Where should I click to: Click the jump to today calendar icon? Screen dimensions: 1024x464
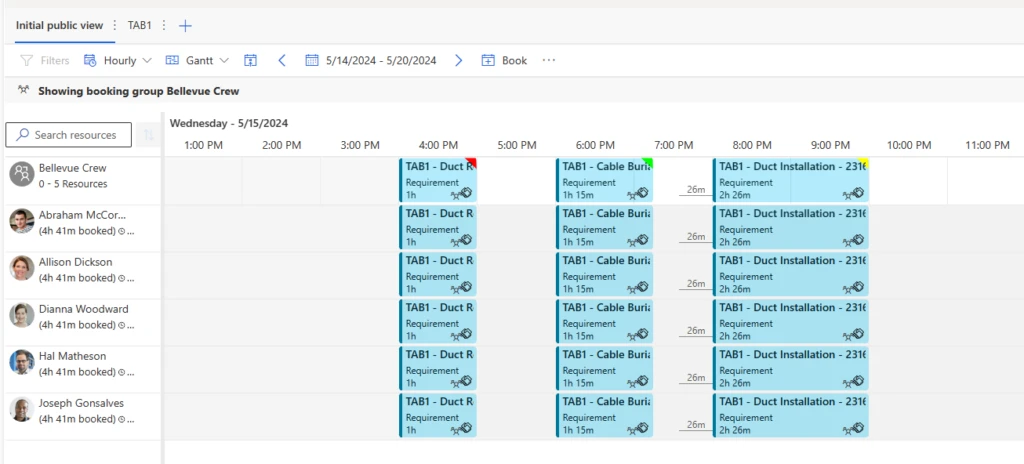[x=250, y=61]
